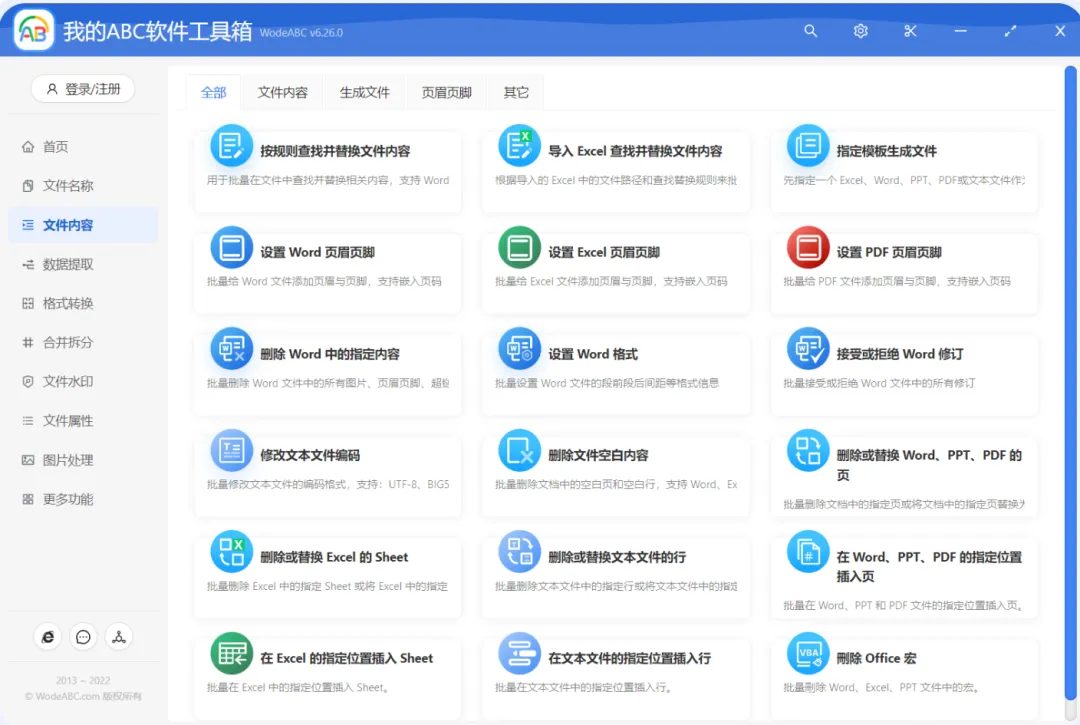Select 文件内容 in the sidebar

click(x=83, y=225)
